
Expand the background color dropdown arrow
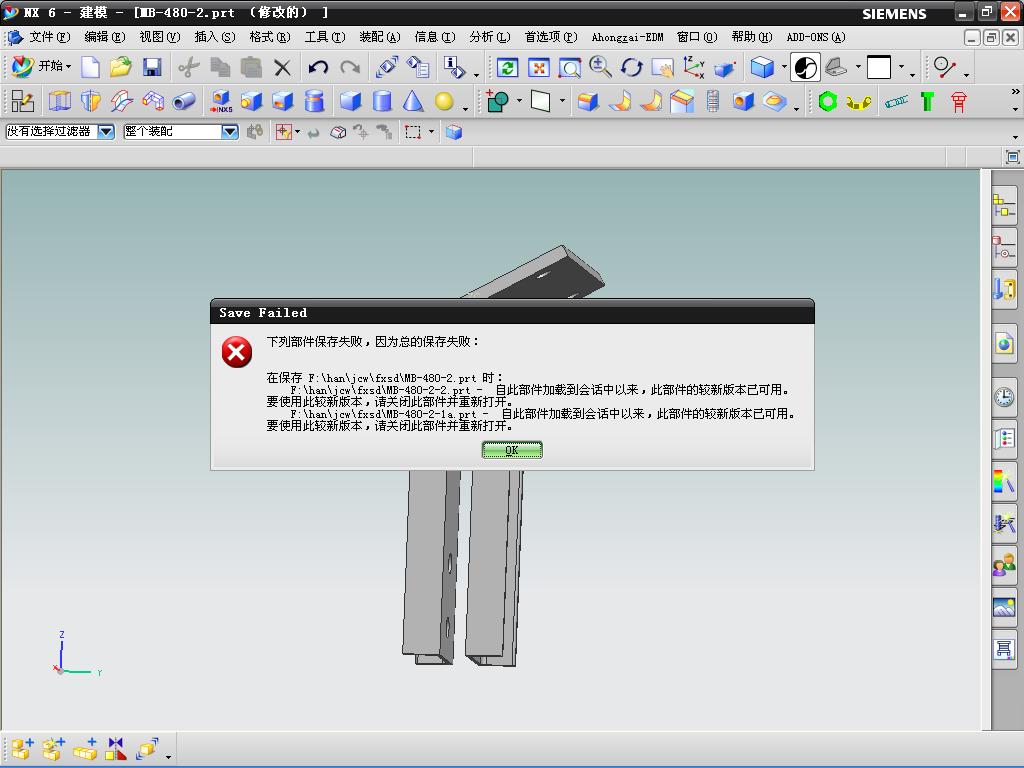coord(902,67)
